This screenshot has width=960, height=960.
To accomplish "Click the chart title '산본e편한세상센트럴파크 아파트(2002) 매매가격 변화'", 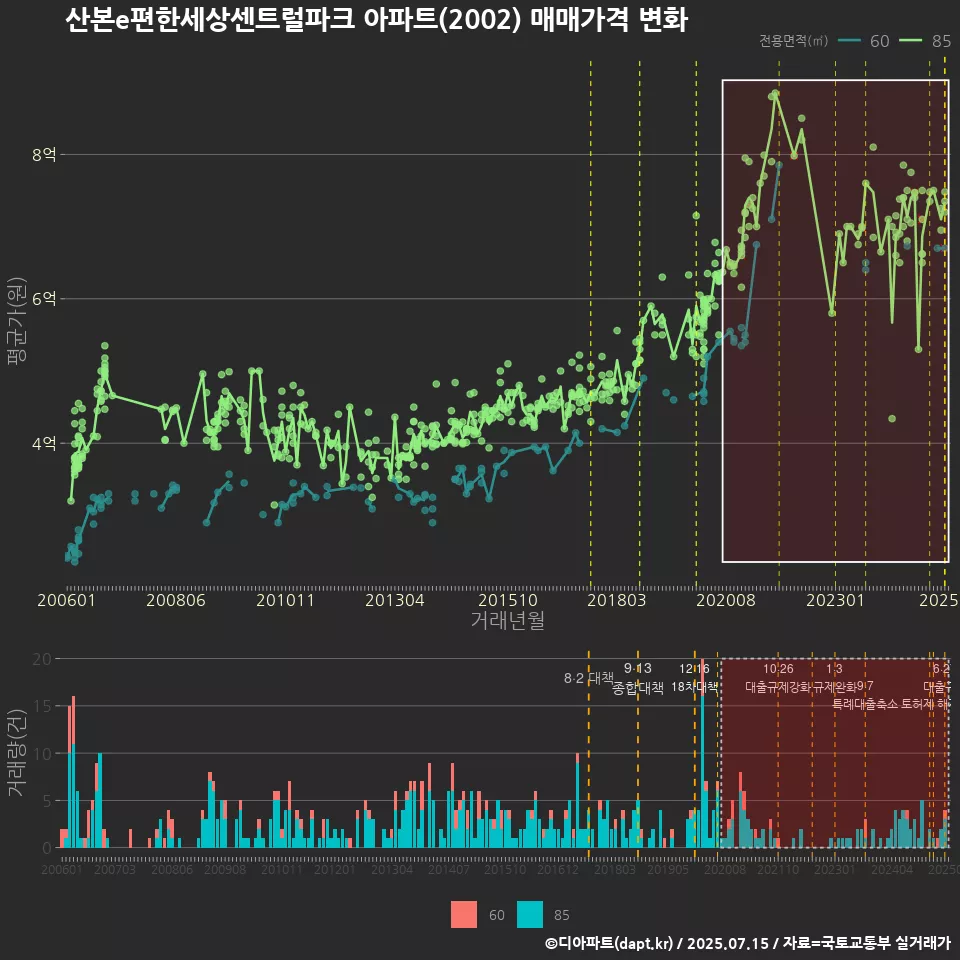I will point(377,19).
